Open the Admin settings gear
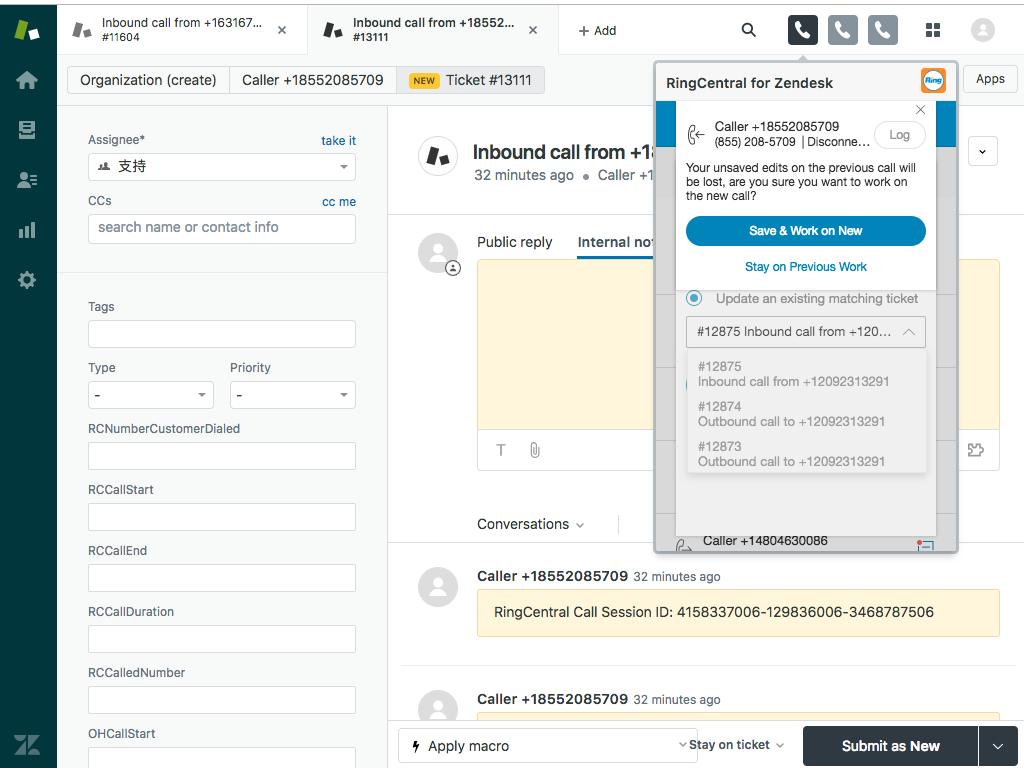Viewport: 1024px width, 768px height. pos(27,280)
